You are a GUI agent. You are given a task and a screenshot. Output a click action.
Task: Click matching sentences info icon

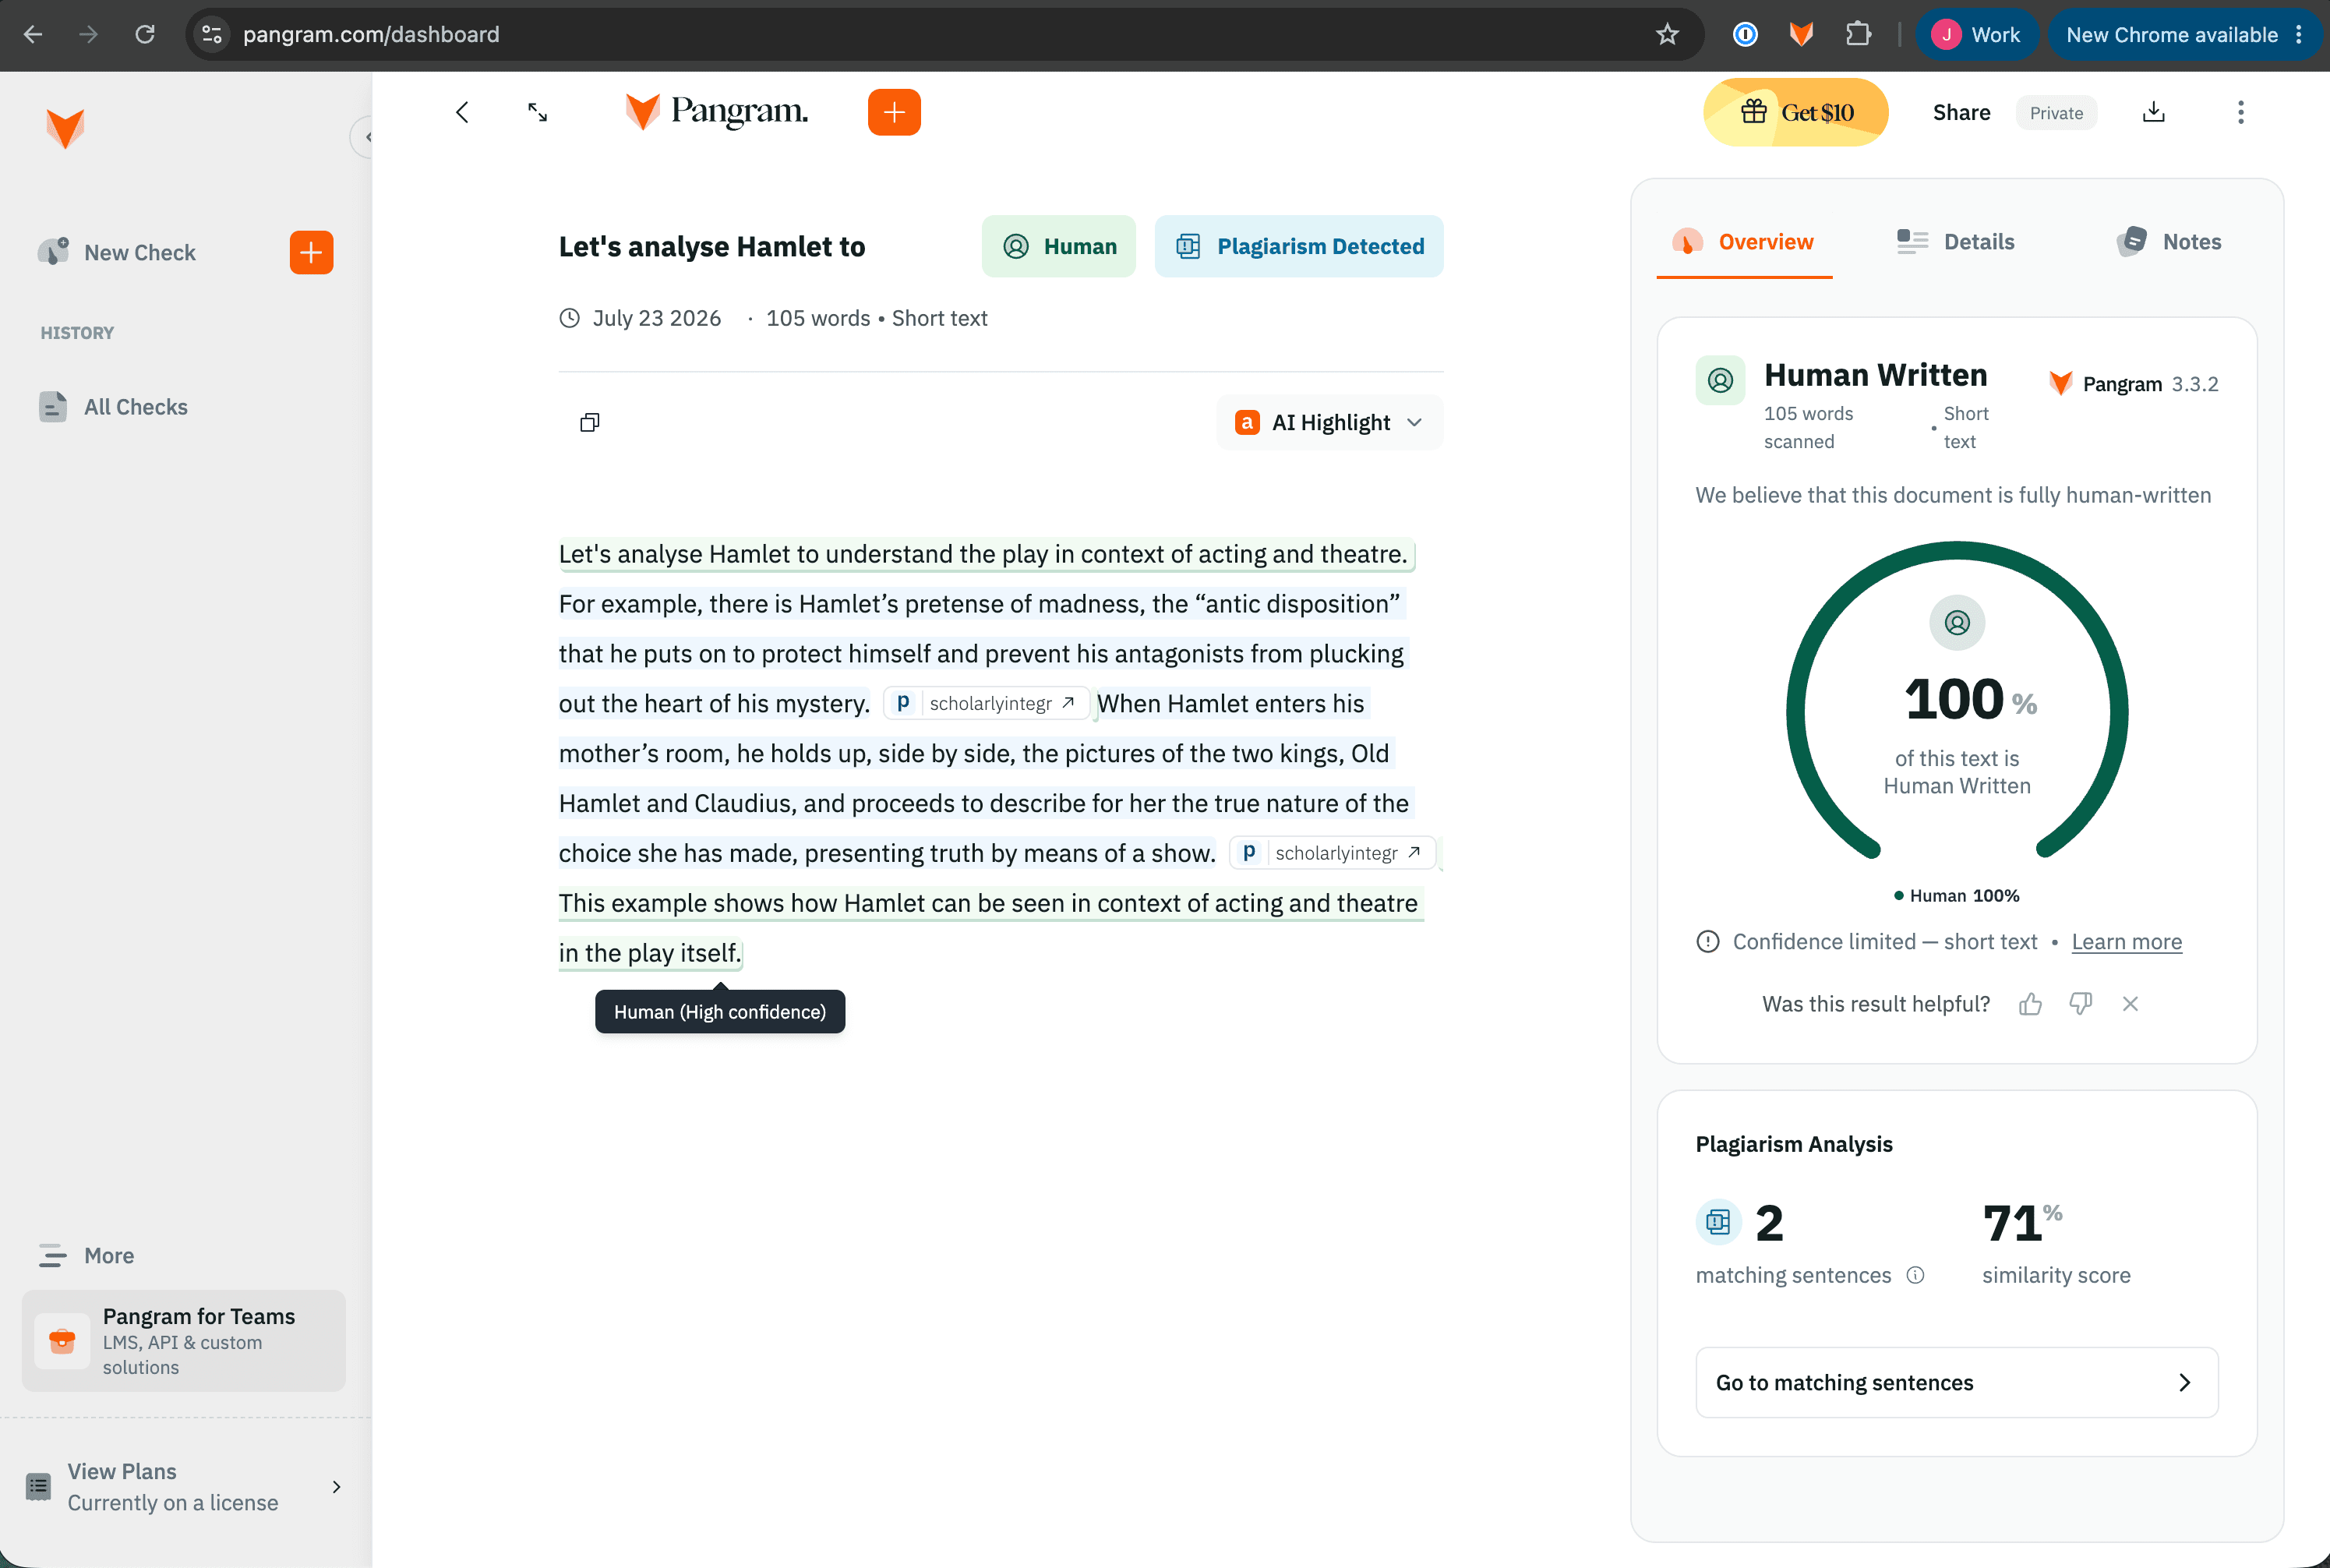pyautogui.click(x=1915, y=1275)
